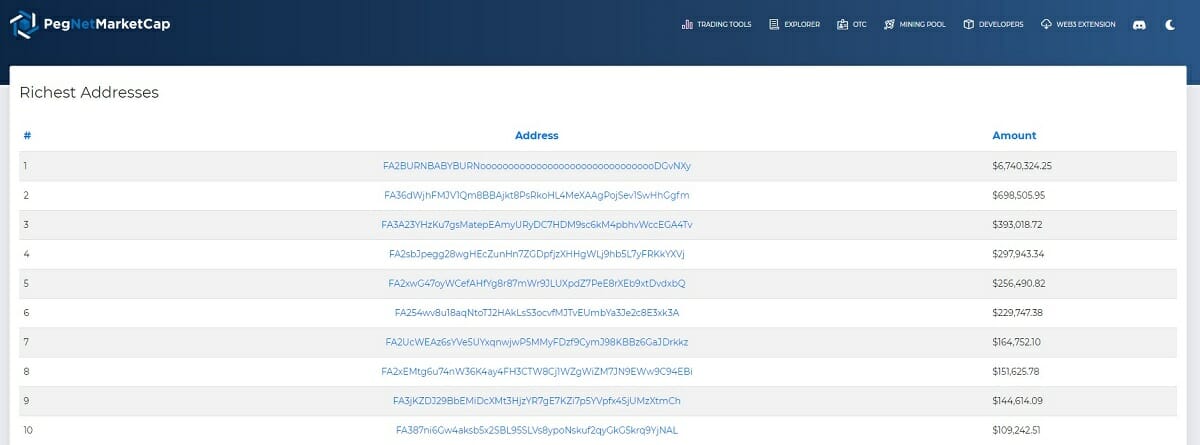Viewport: 1200px width, 445px height.
Task: Open address starting with FA2sbJpegg28
Action: pyautogui.click(x=537, y=254)
